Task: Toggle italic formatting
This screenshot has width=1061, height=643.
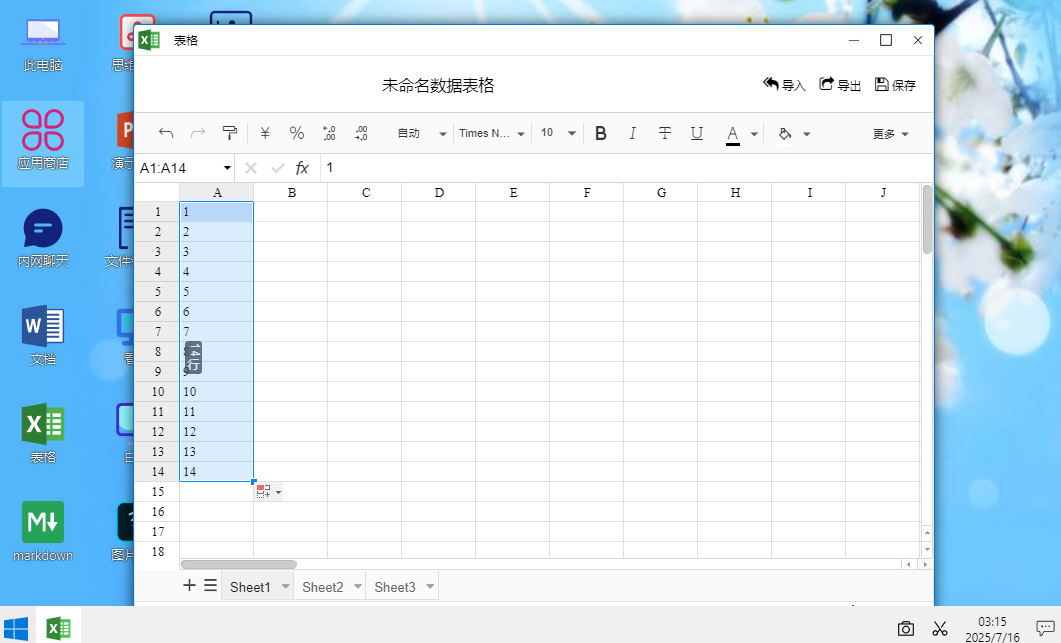Action: tap(632, 133)
